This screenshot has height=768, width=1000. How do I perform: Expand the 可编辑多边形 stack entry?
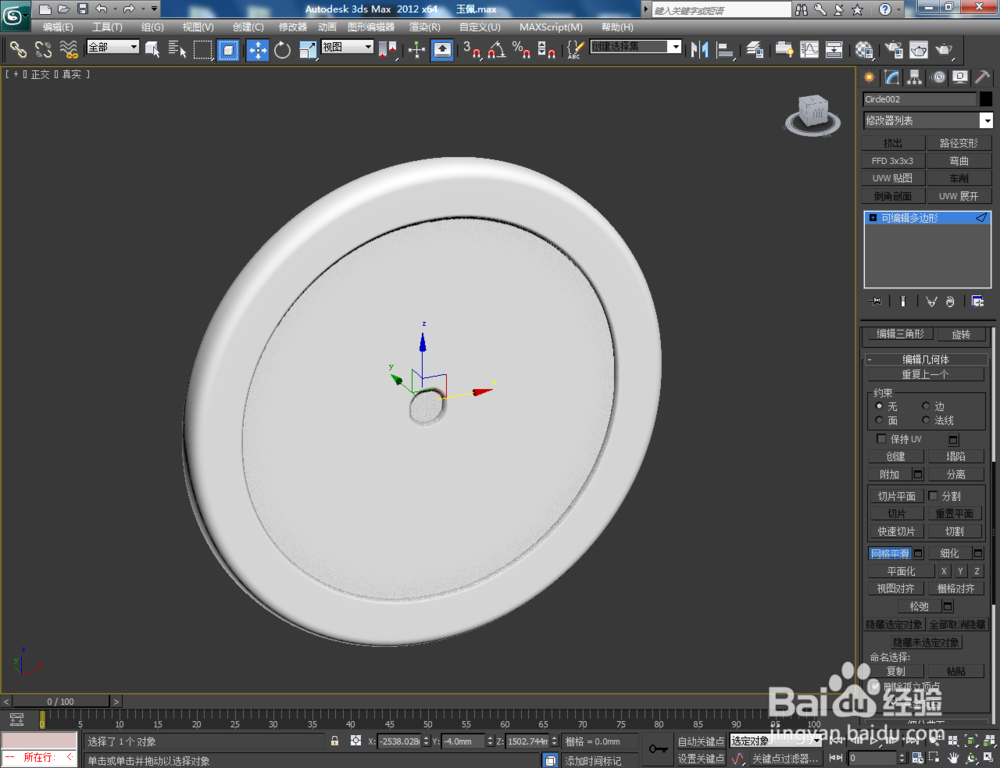(x=873, y=218)
